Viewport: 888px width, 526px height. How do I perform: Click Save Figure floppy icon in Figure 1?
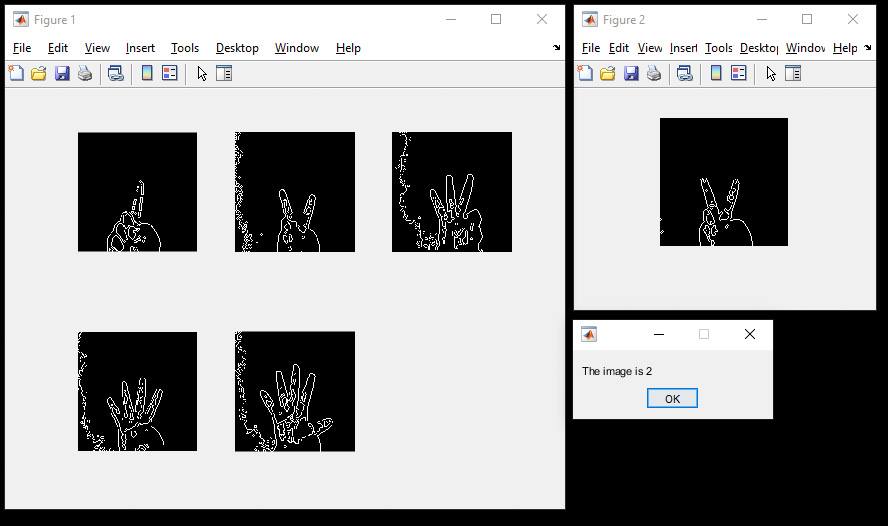[x=62, y=73]
